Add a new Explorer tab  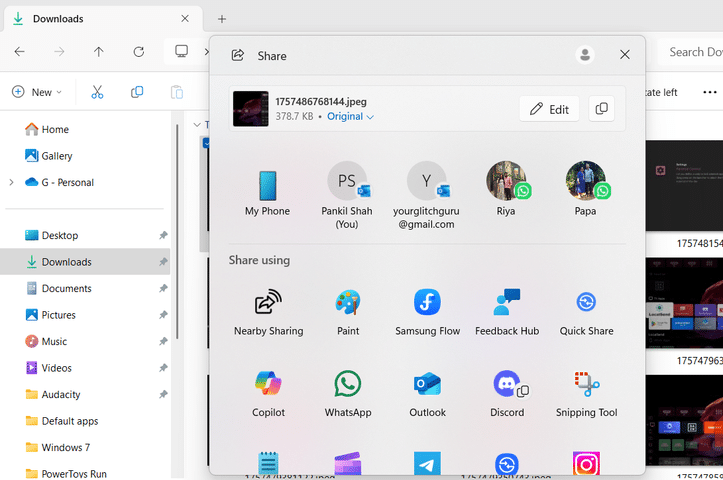point(222,19)
